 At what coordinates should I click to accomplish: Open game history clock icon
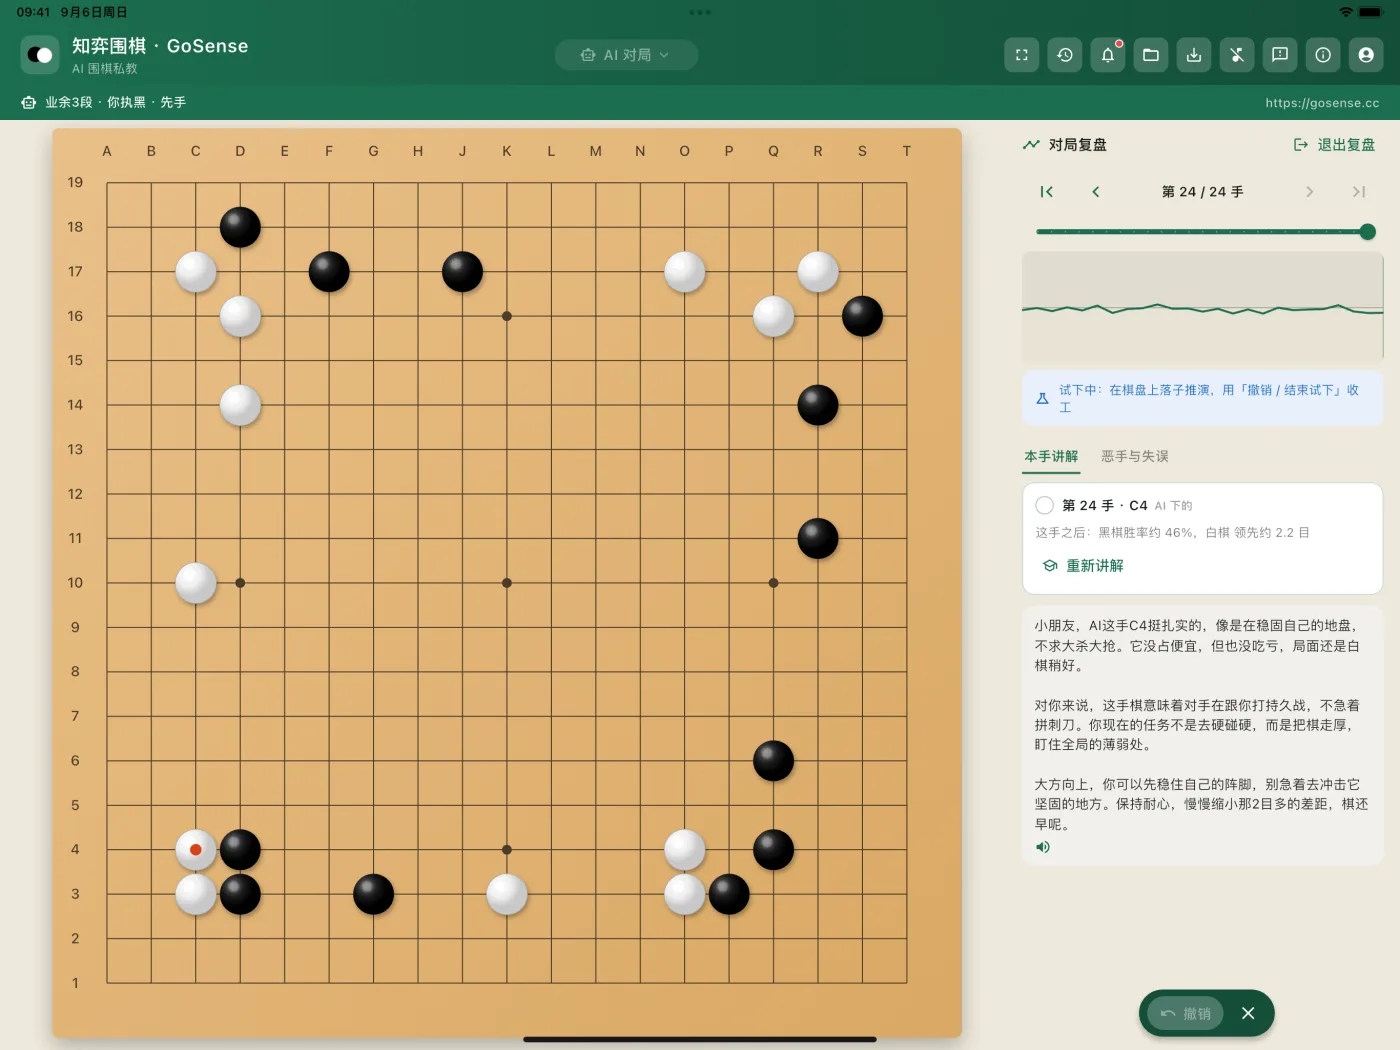[1065, 55]
